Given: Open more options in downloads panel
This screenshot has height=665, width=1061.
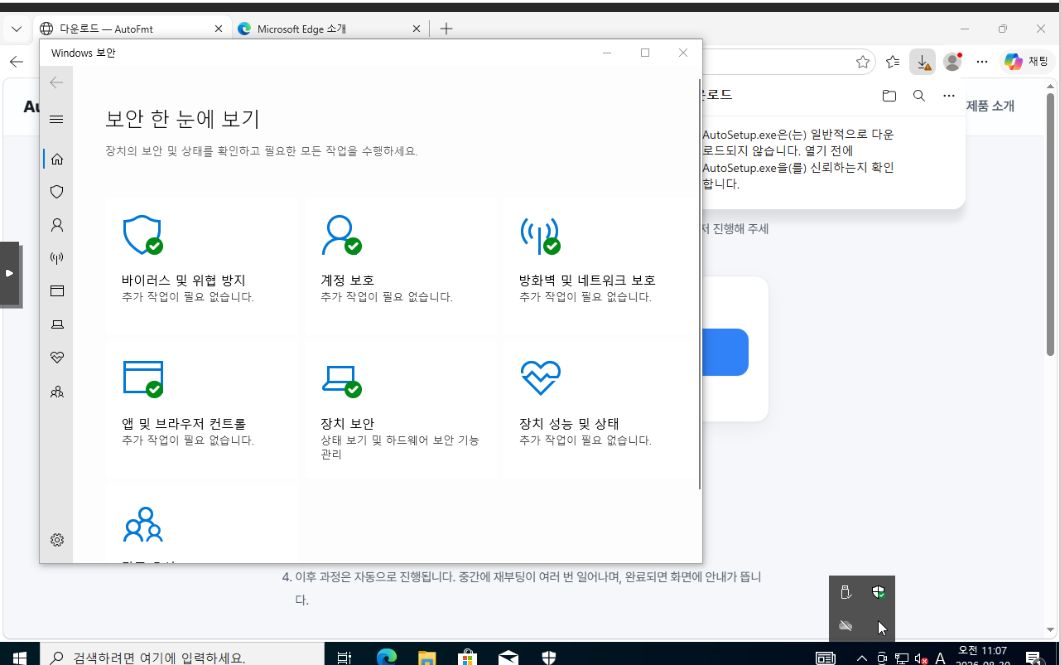Looking at the screenshot, I should (x=949, y=95).
